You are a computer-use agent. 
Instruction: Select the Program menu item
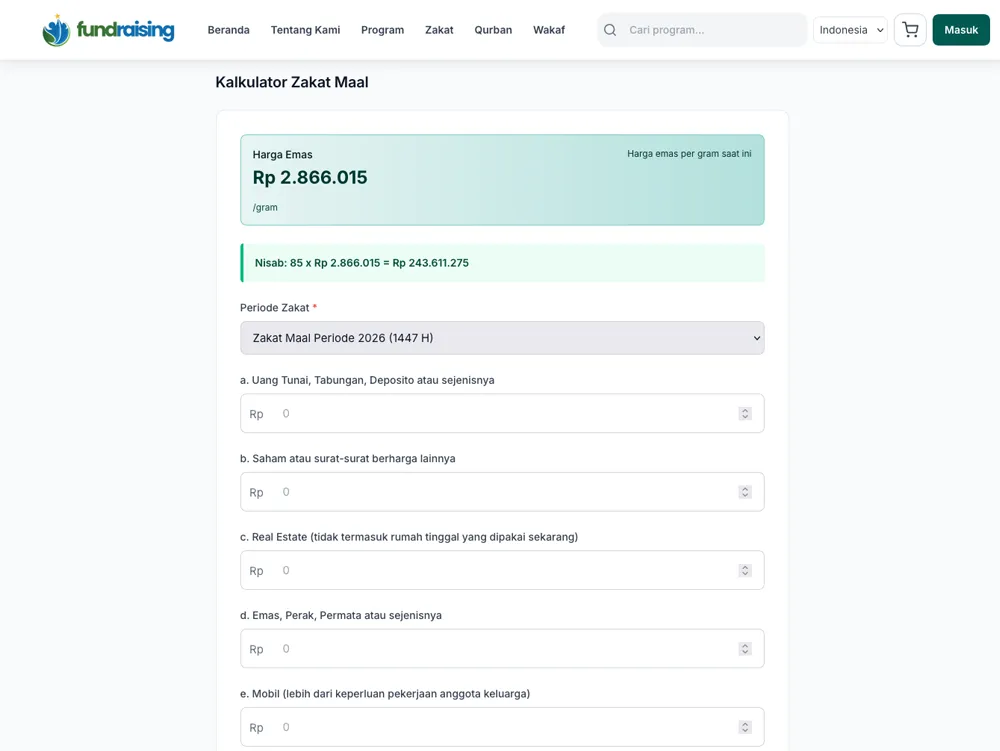pos(382,30)
